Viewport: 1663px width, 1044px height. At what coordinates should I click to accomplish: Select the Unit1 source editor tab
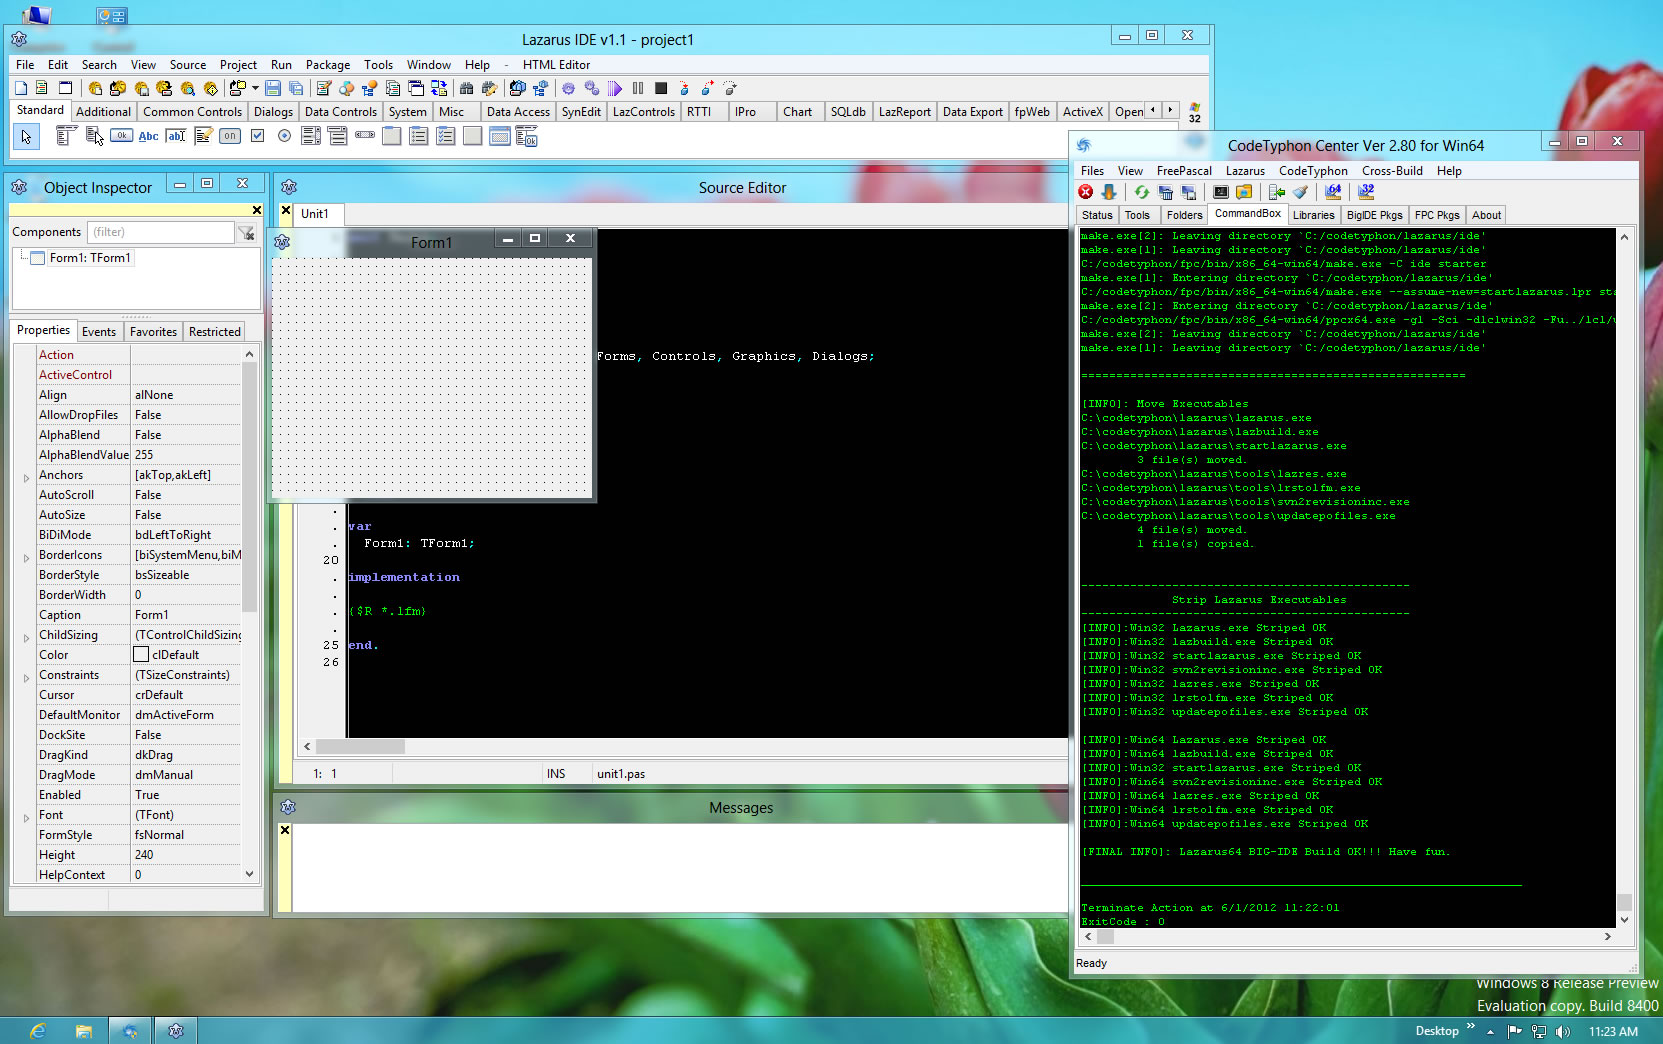coord(314,214)
